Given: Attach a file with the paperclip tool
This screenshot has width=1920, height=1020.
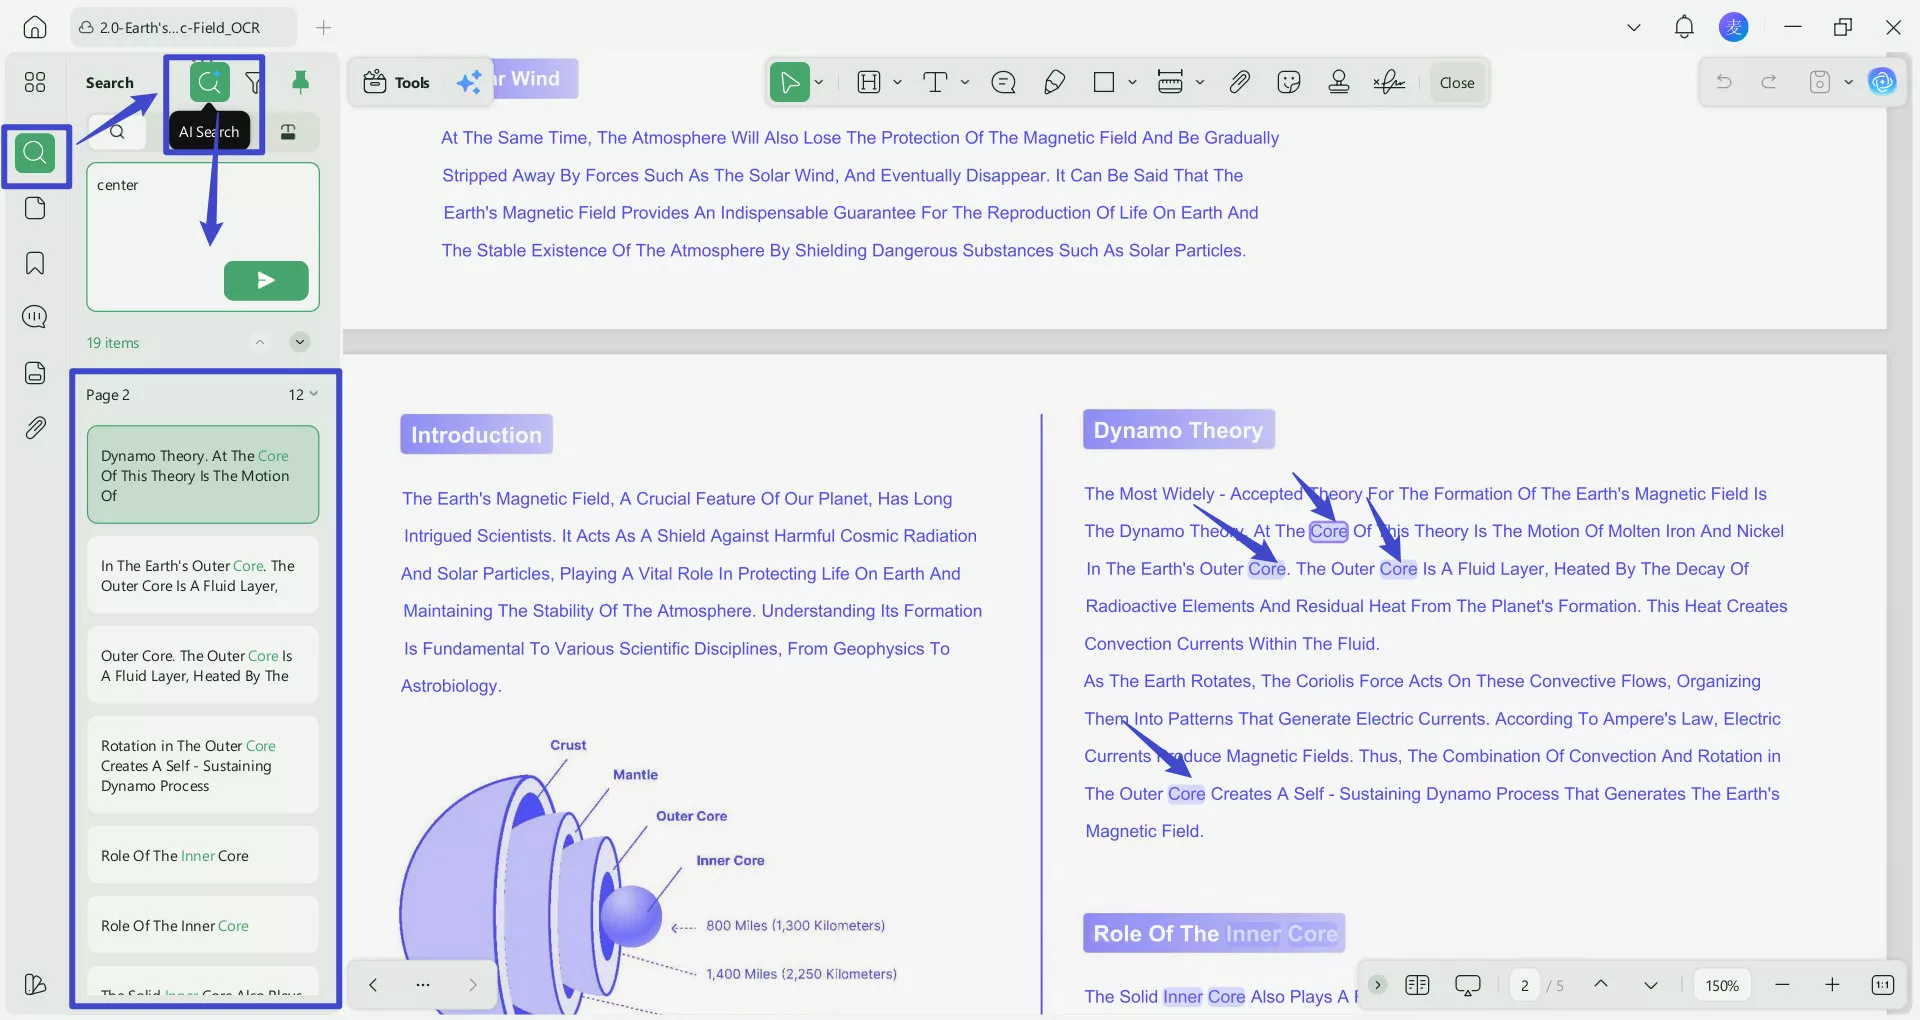Looking at the screenshot, I should click(1239, 82).
